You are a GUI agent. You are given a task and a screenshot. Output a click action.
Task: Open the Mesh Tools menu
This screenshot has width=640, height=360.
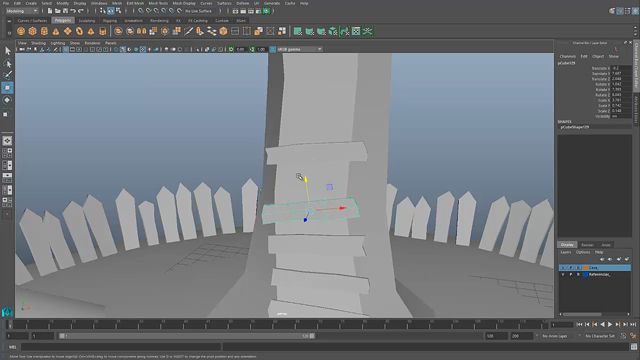coord(158,3)
